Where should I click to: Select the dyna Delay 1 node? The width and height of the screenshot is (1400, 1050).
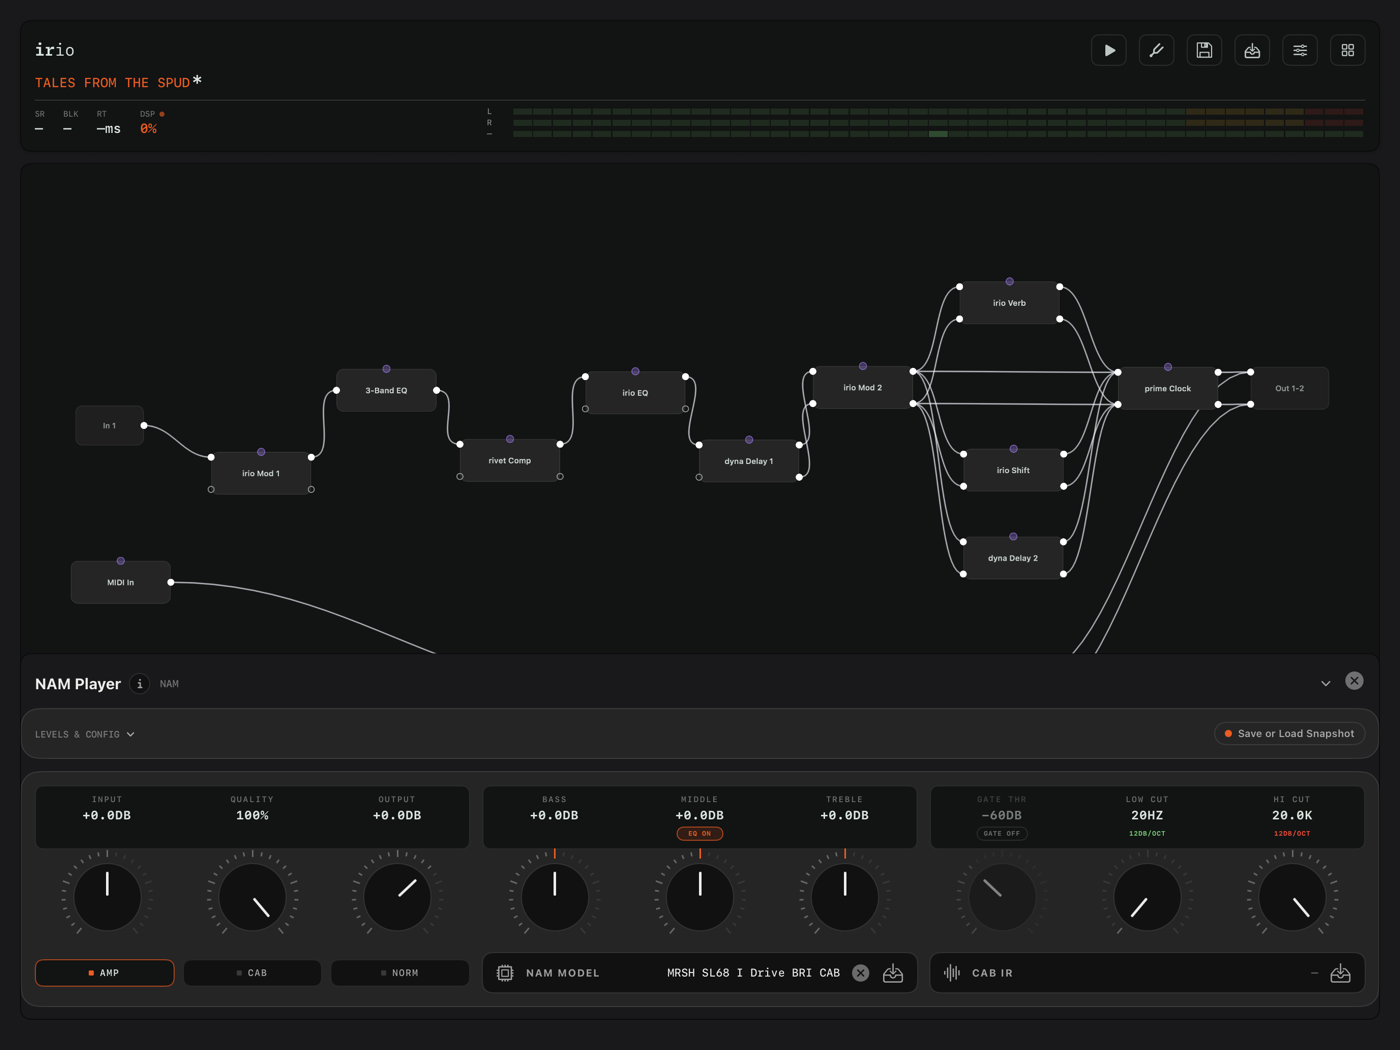[x=749, y=461]
